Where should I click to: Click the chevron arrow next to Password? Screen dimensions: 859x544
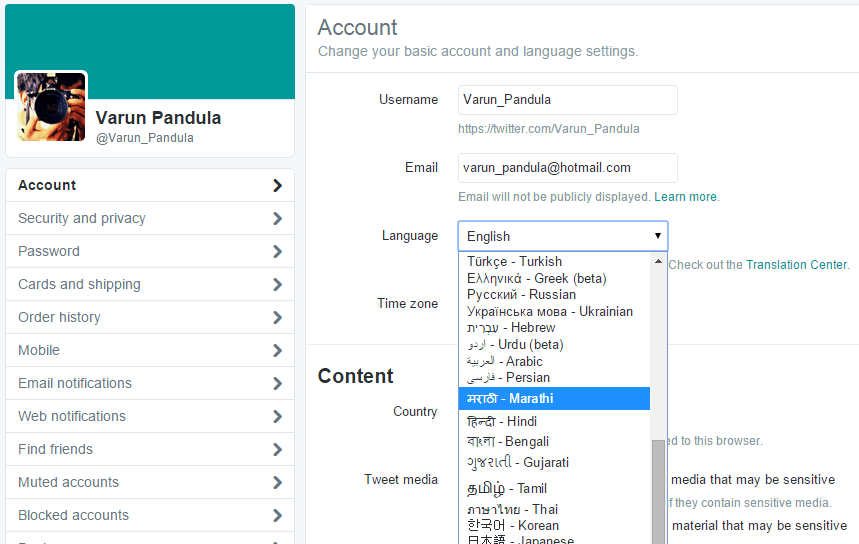pos(277,252)
